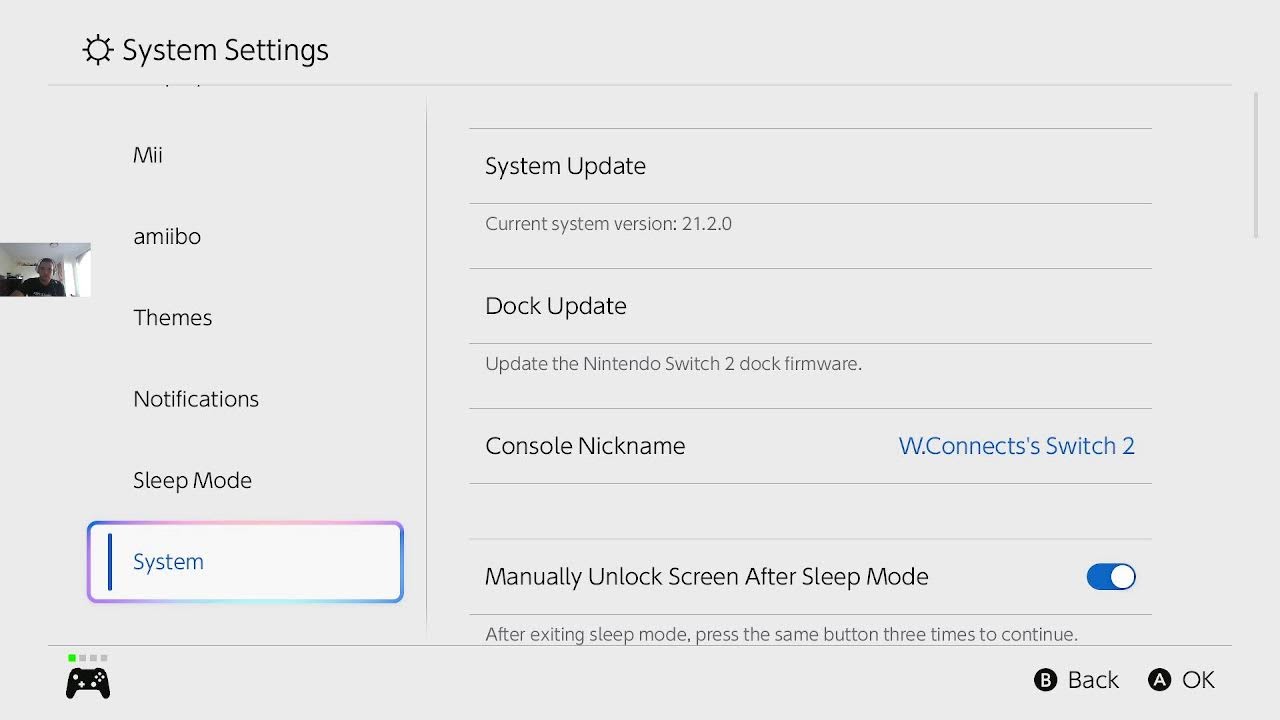Start System Update

810,166
